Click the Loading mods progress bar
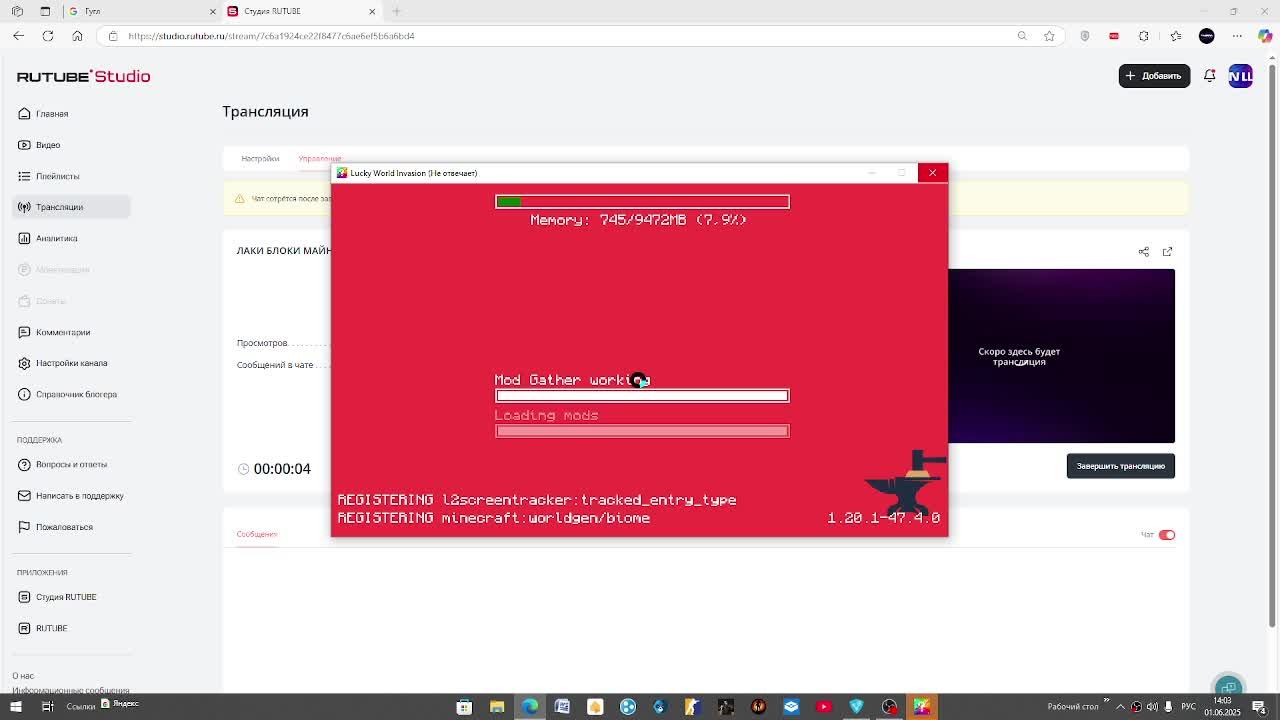The height and width of the screenshot is (720, 1280). coord(642,431)
